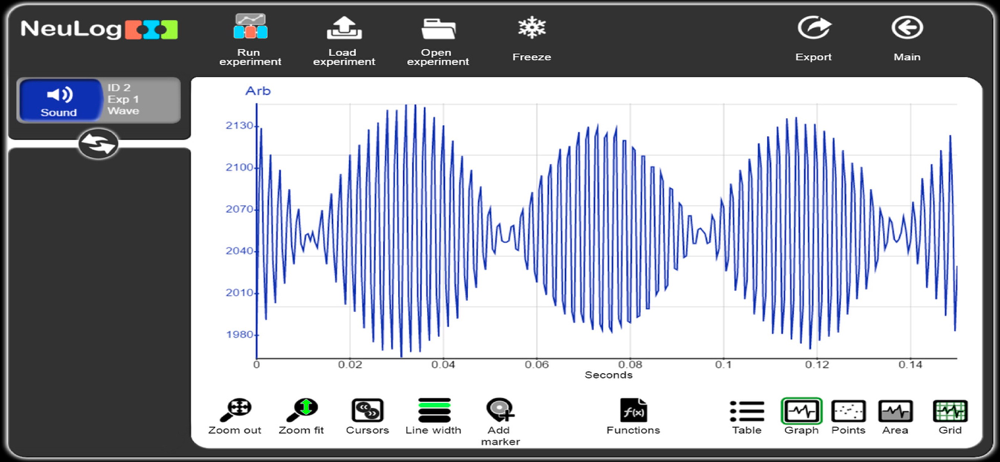
Task: Toggle the Grid display
Action: [x=950, y=411]
